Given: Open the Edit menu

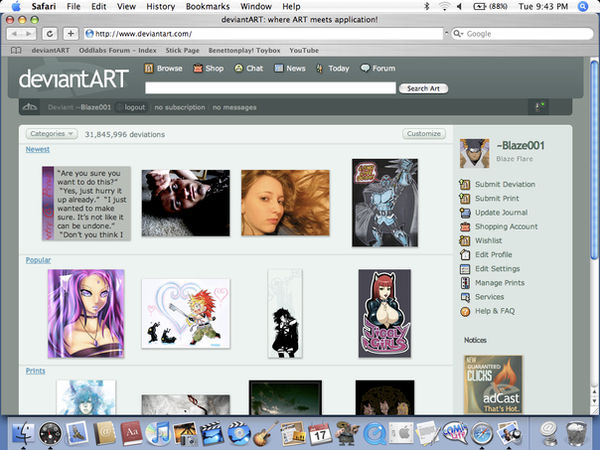Looking at the screenshot, I should tap(99, 7).
